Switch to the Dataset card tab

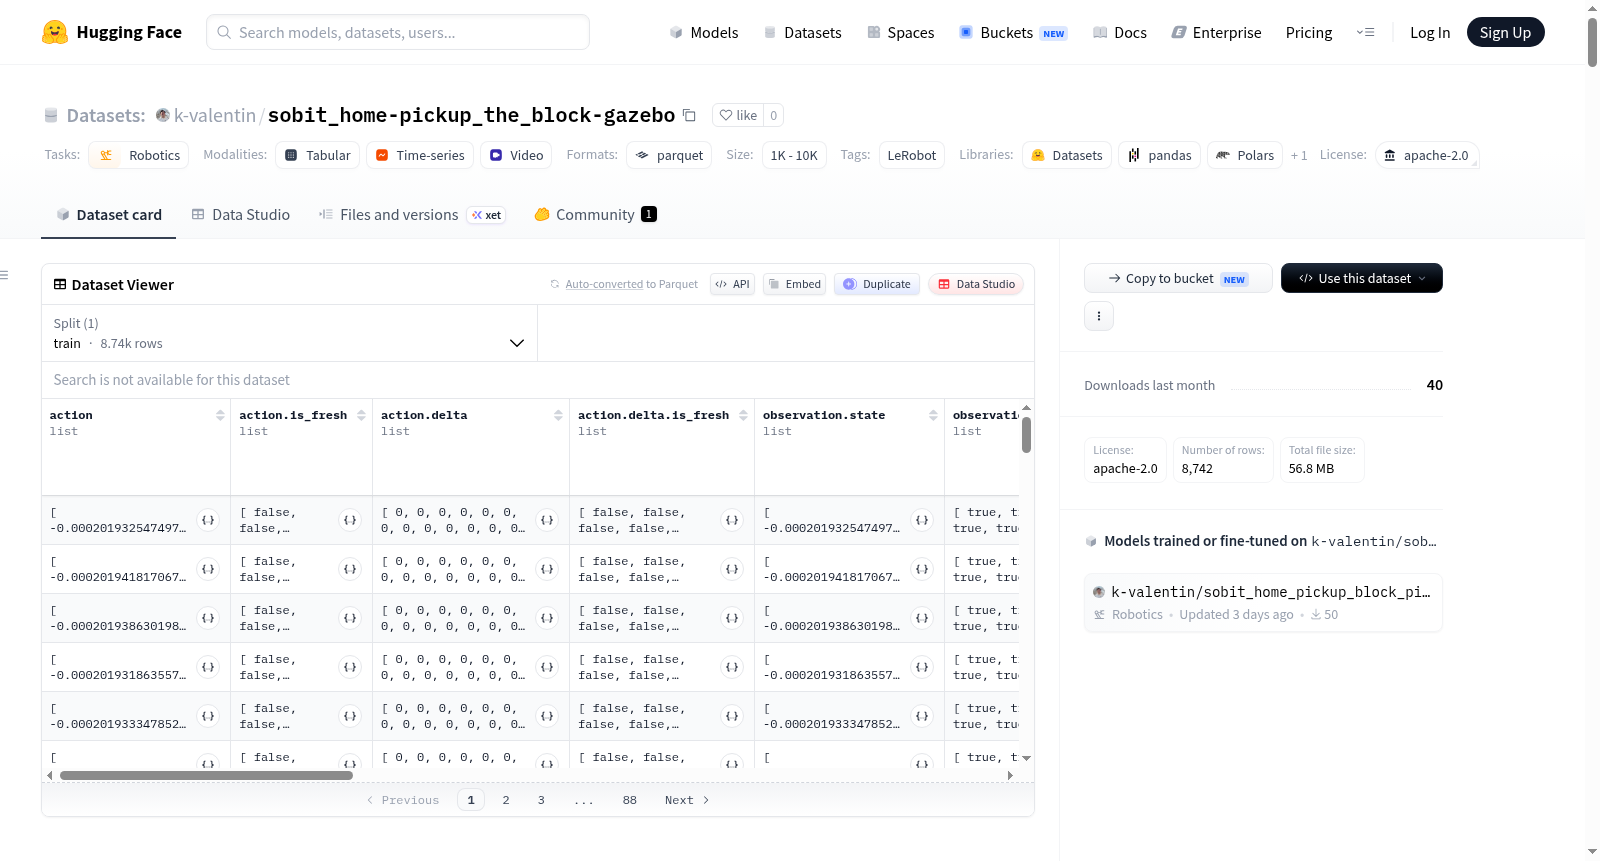click(108, 214)
